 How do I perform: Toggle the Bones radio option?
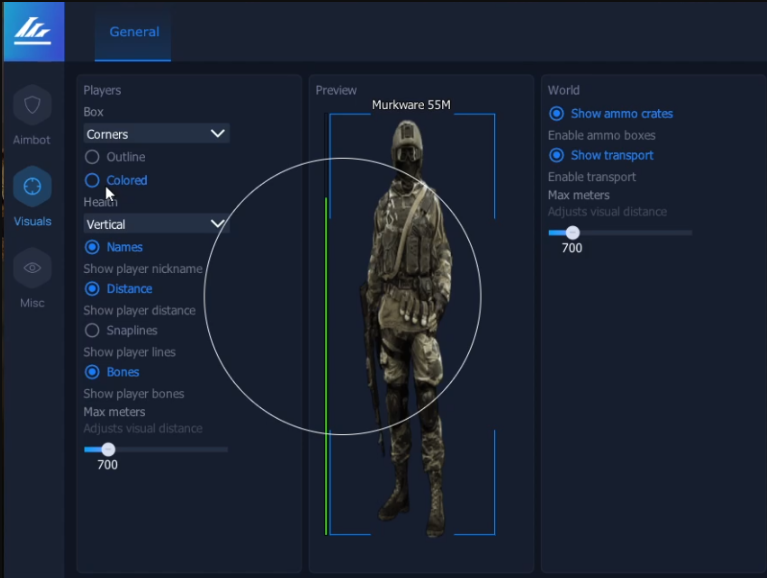coord(92,372)
